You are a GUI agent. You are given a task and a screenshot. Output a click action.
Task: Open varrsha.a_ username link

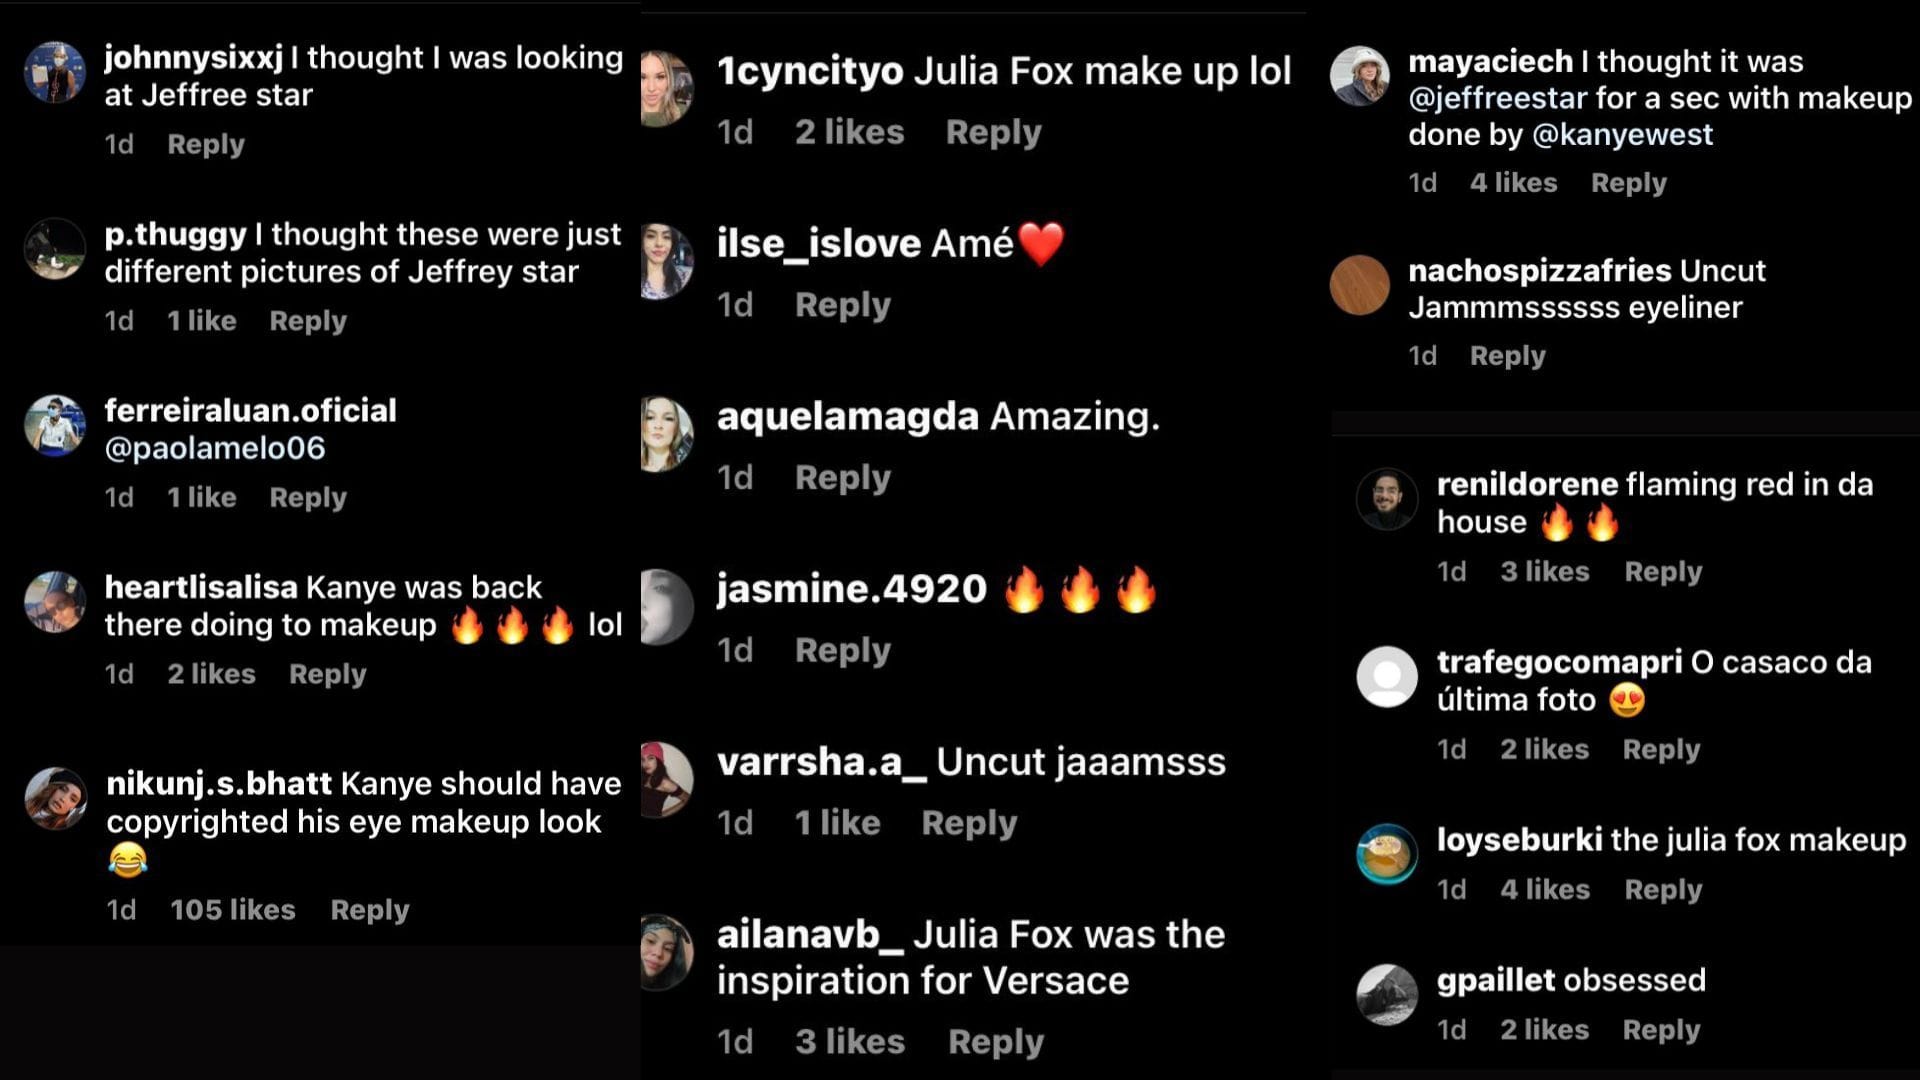click(823, 762)
